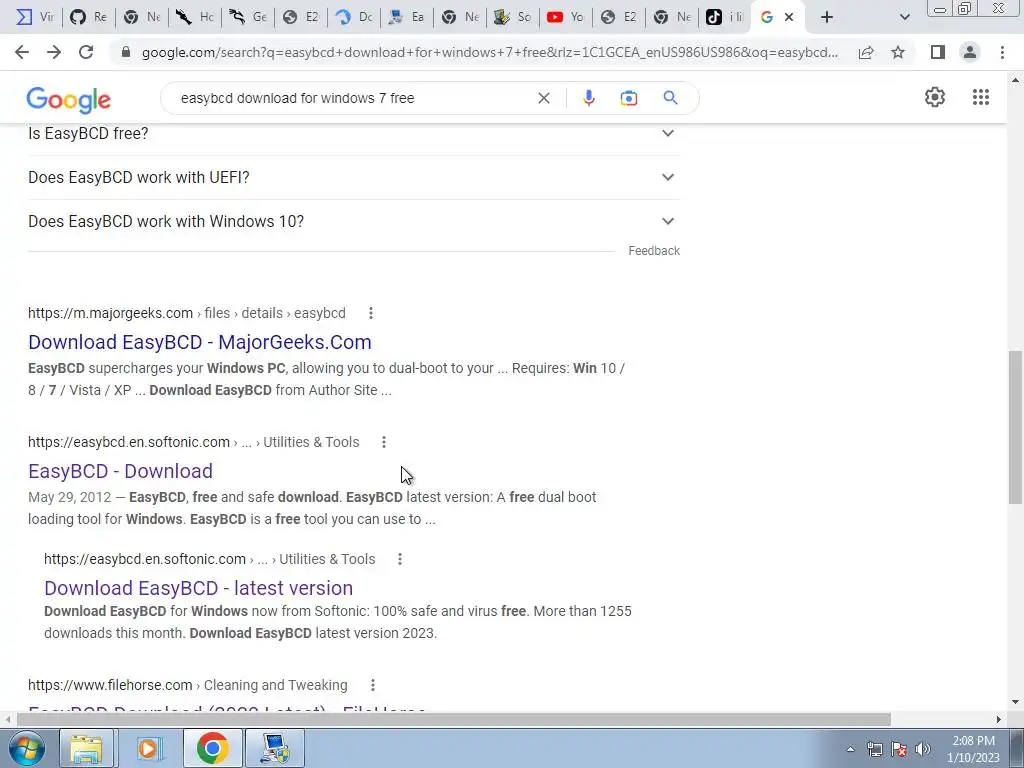The height and width of the screenshot is (768, 1024).
Task: Search by image with camera icon
Action: (628, 98)
